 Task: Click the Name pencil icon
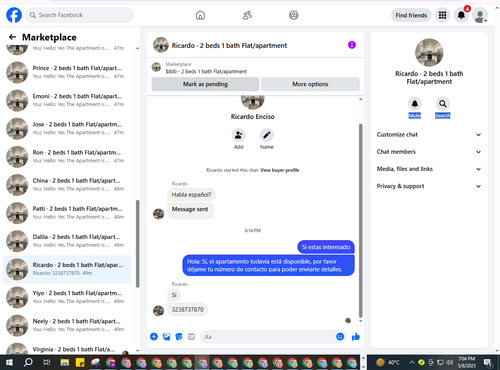coord(267,135)
